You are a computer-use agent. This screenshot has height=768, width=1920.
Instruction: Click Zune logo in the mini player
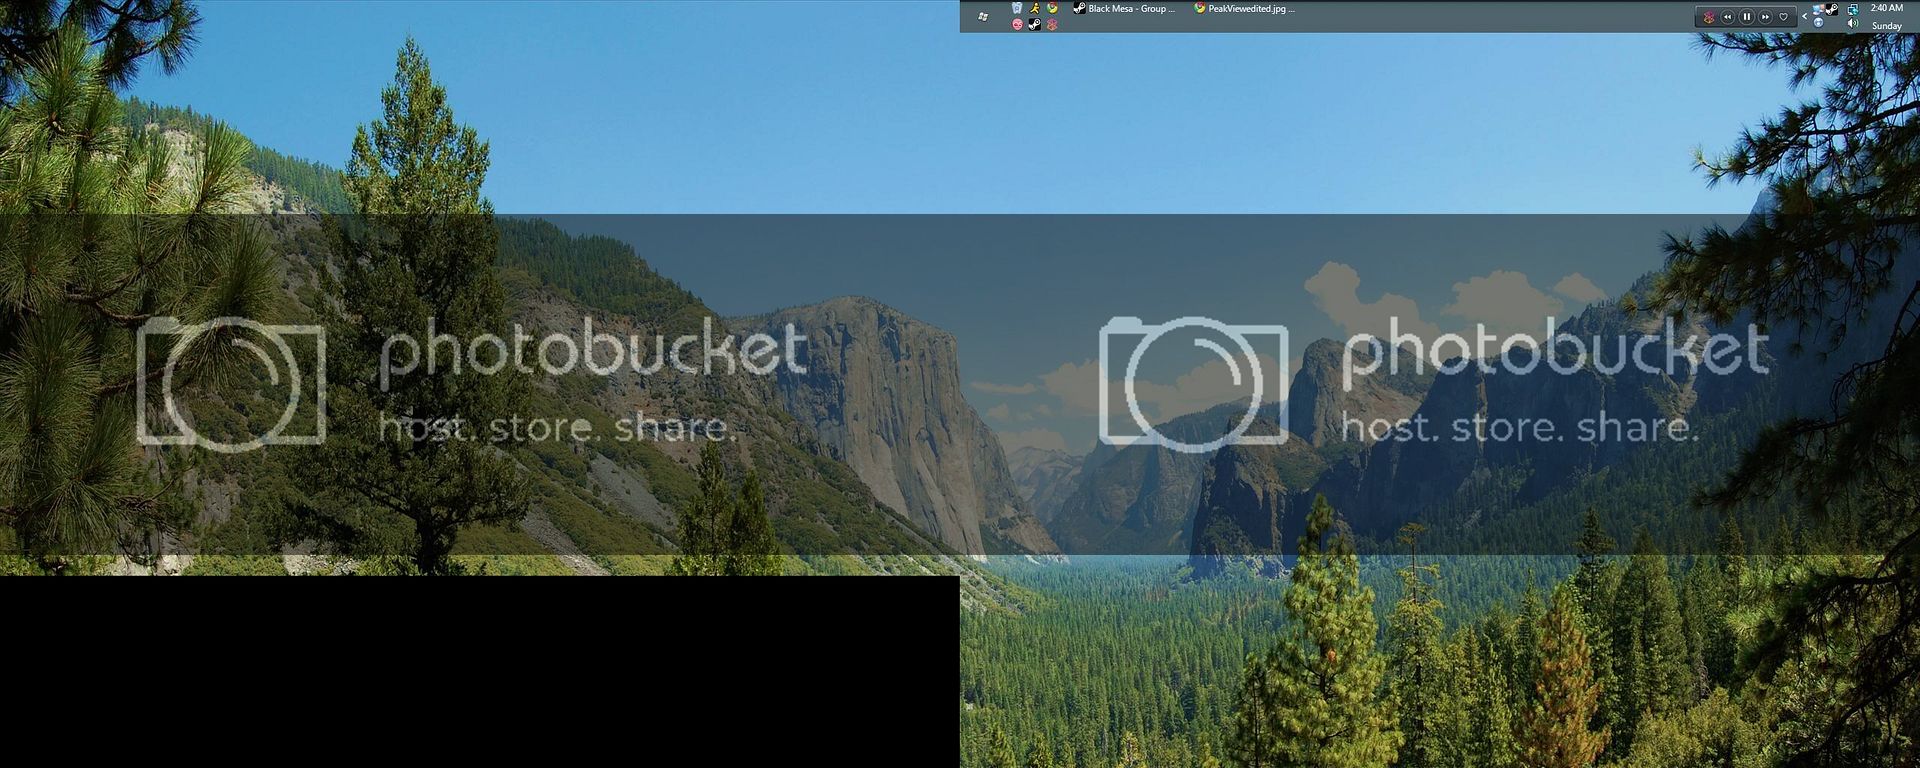pos(1709,17)
